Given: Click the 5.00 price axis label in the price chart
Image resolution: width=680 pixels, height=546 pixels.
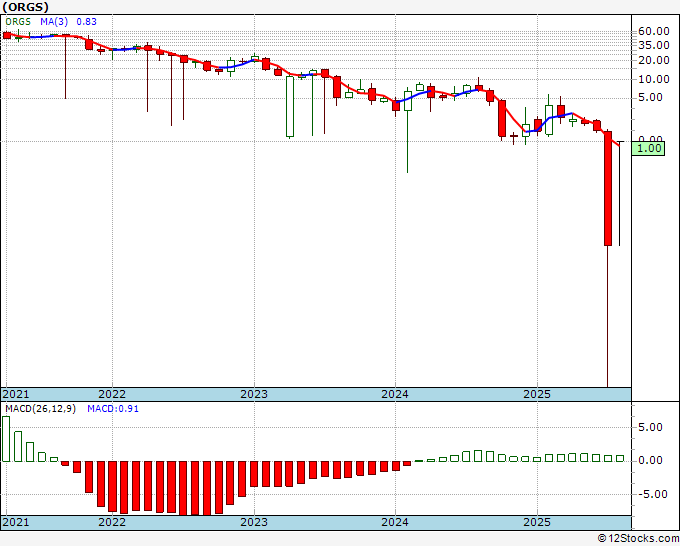Looking at the screenshot, I should (651, 98).
